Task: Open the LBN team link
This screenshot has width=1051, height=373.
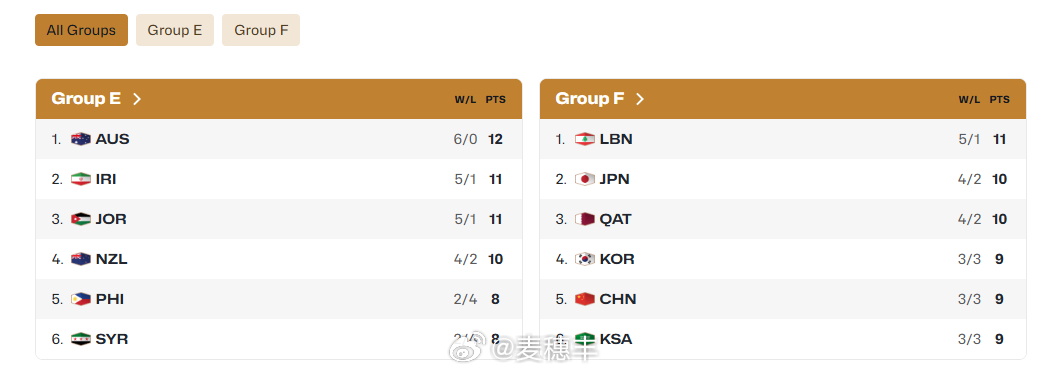Action: 616,140
